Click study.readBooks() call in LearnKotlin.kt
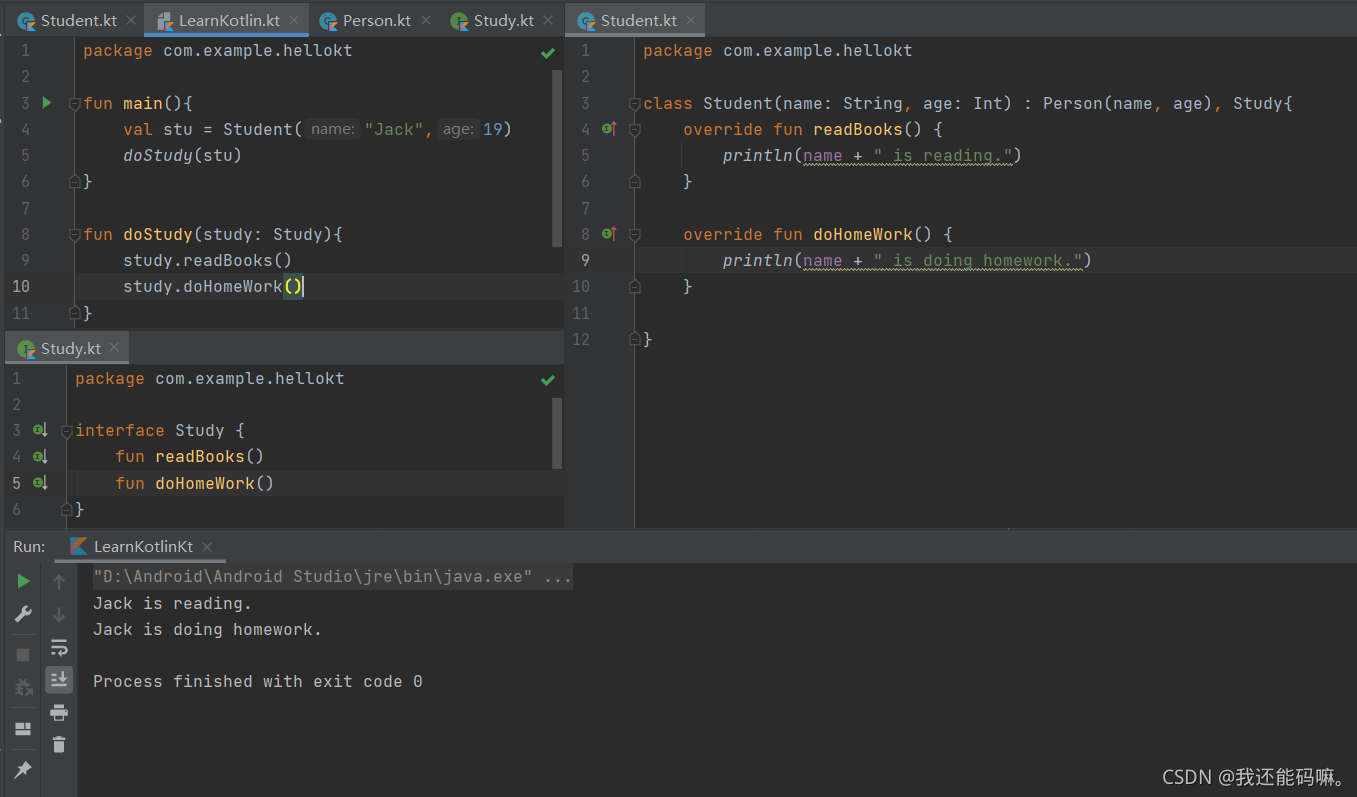Viewport: 1357px width, 797px height. pyautogui.click(x=207, y=260)
